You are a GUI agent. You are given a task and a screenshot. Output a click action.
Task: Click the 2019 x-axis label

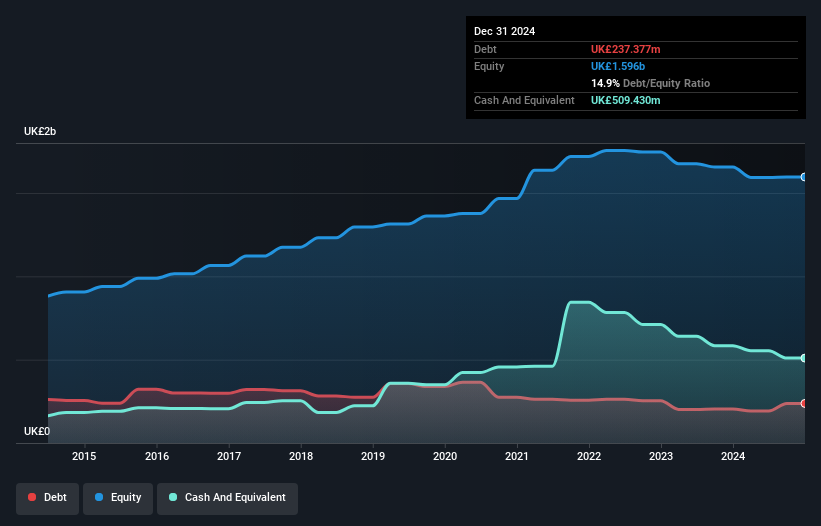[x=373, y=456]
